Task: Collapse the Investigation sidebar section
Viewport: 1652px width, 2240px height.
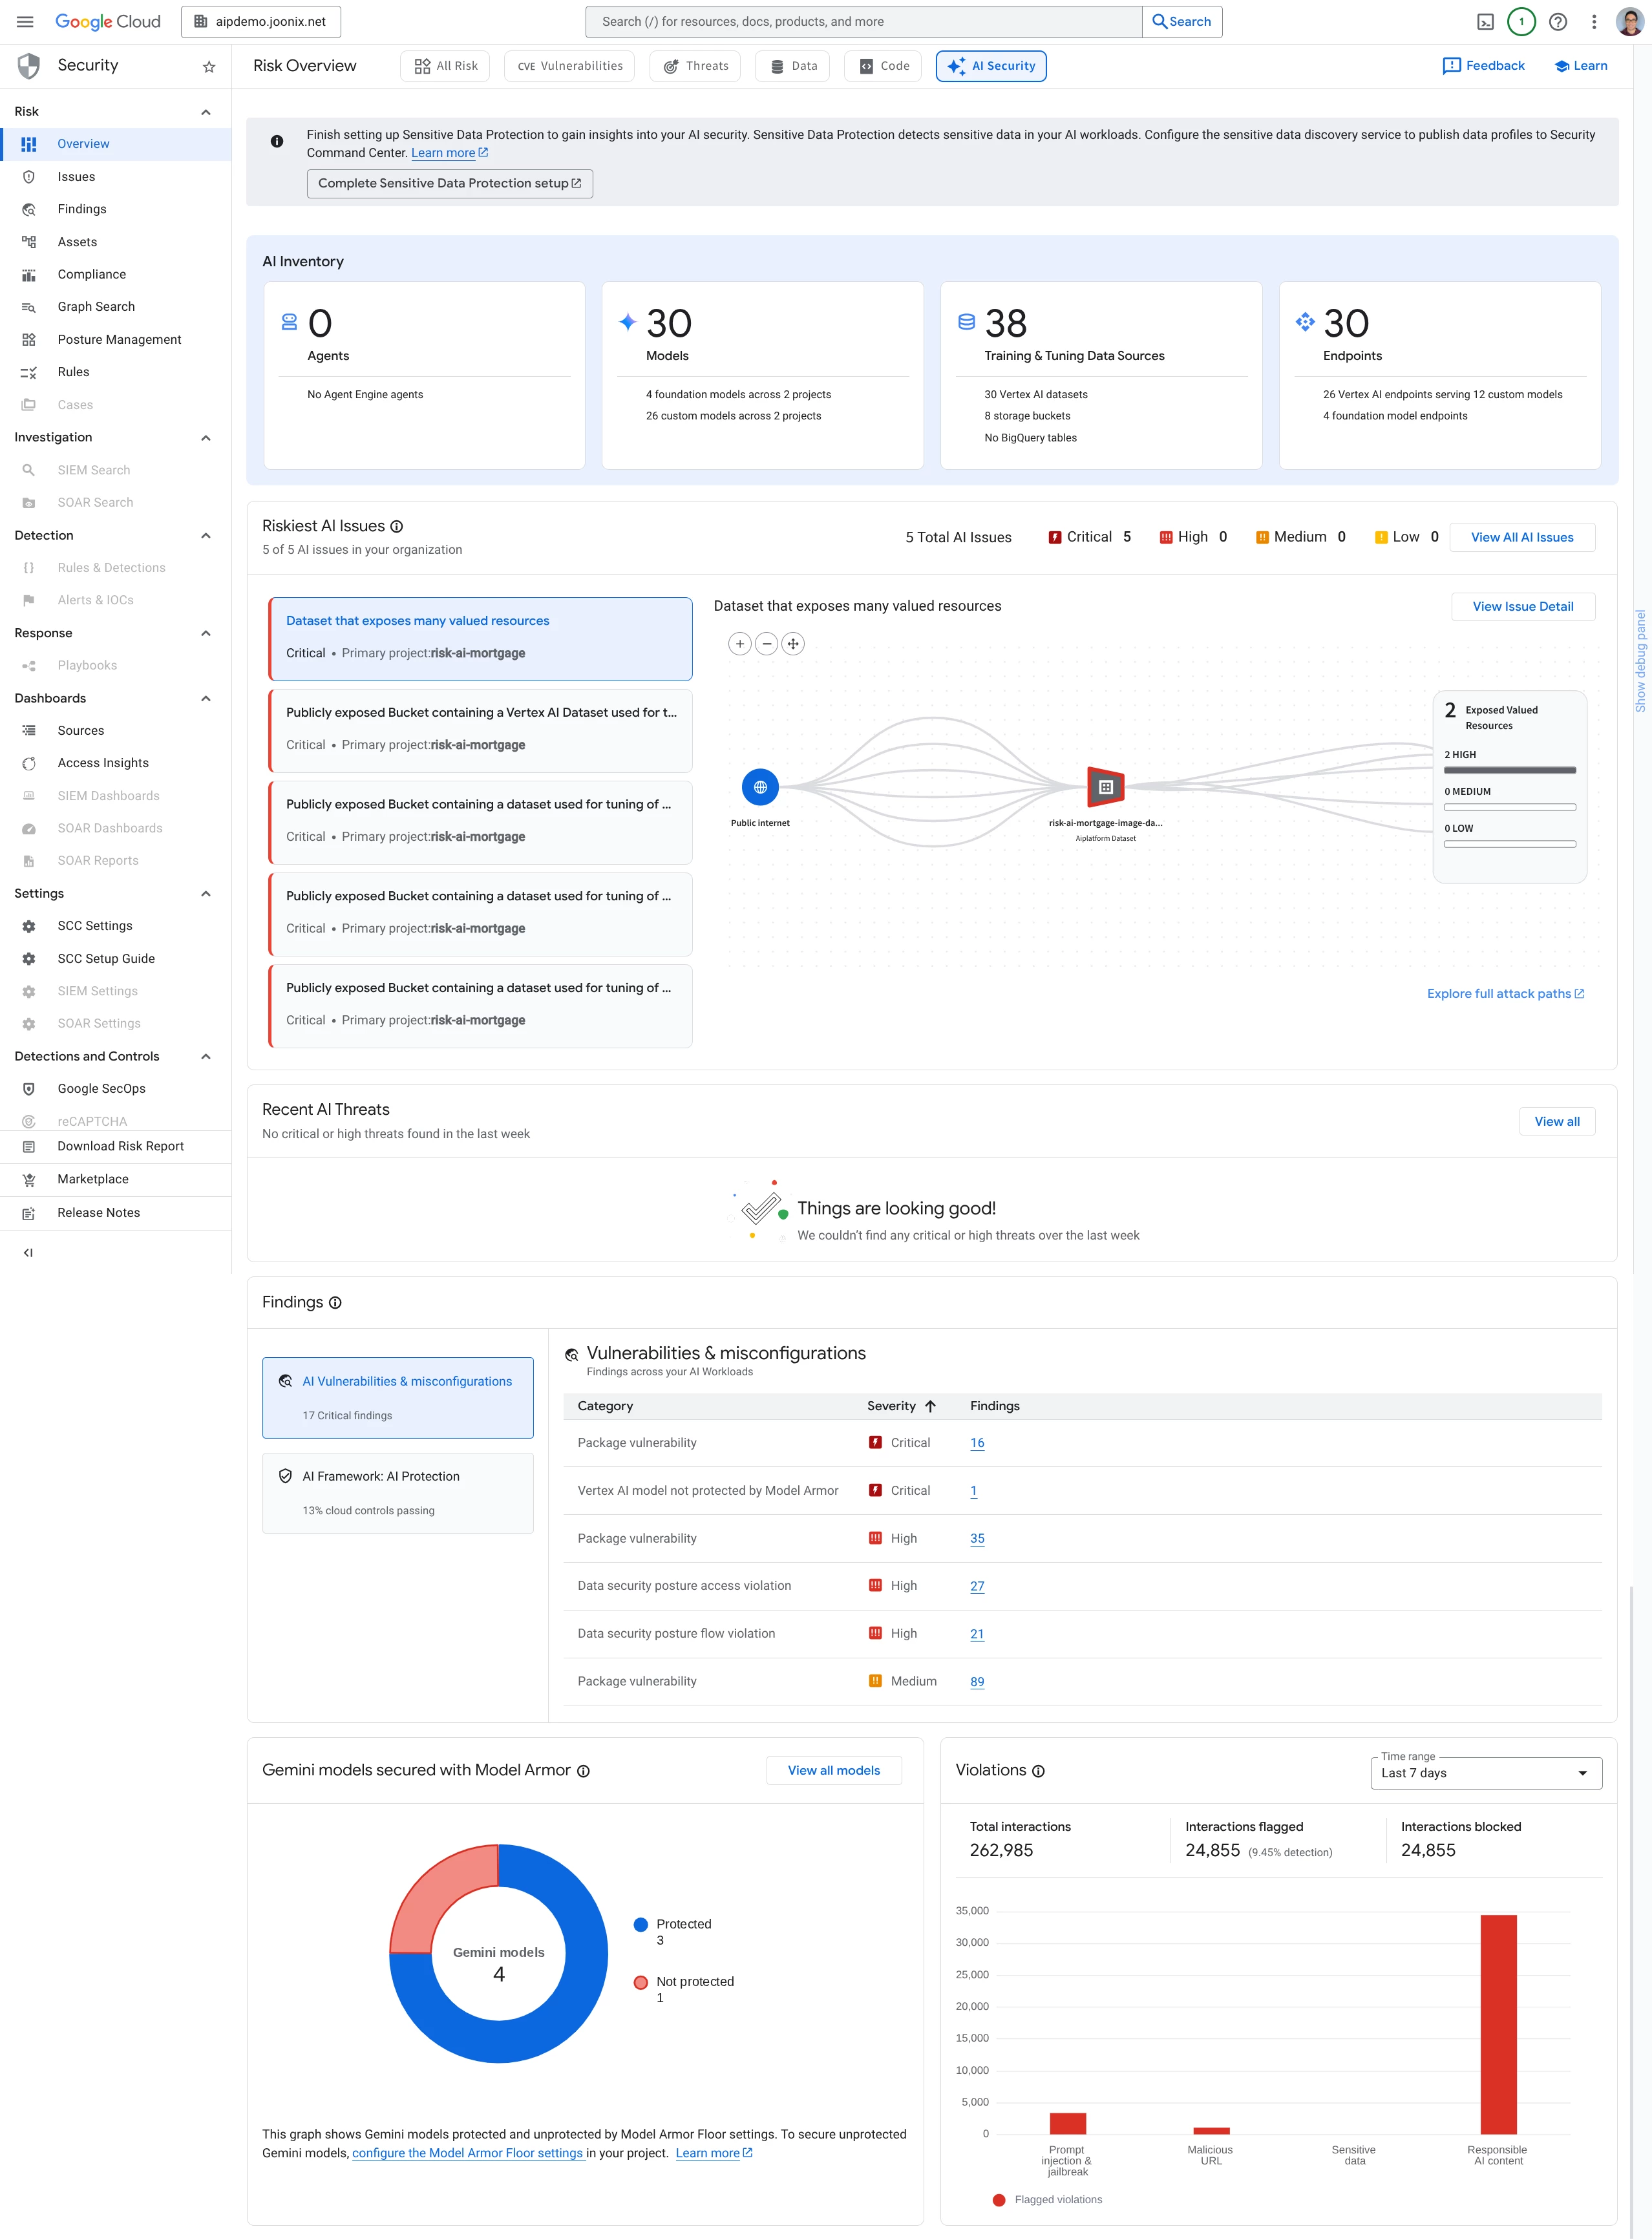Action: point(206,438)
